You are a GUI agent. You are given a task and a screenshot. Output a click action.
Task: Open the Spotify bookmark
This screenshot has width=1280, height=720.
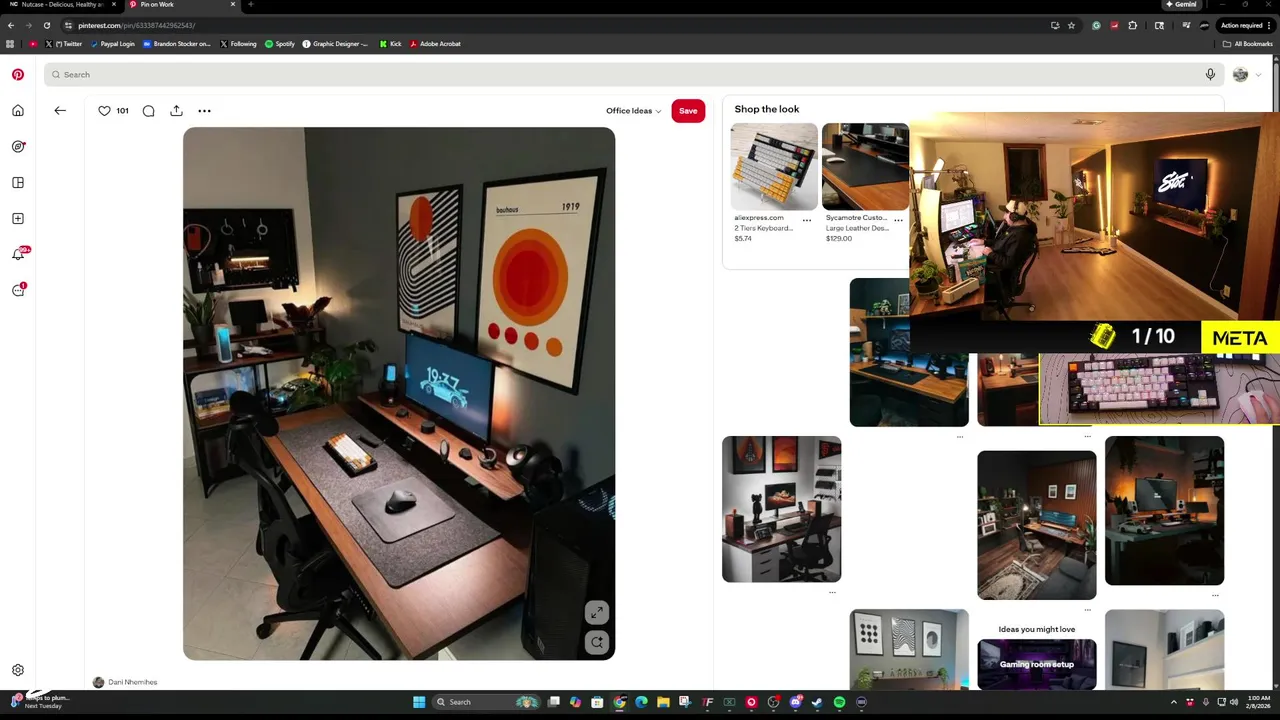click(280, 44)
